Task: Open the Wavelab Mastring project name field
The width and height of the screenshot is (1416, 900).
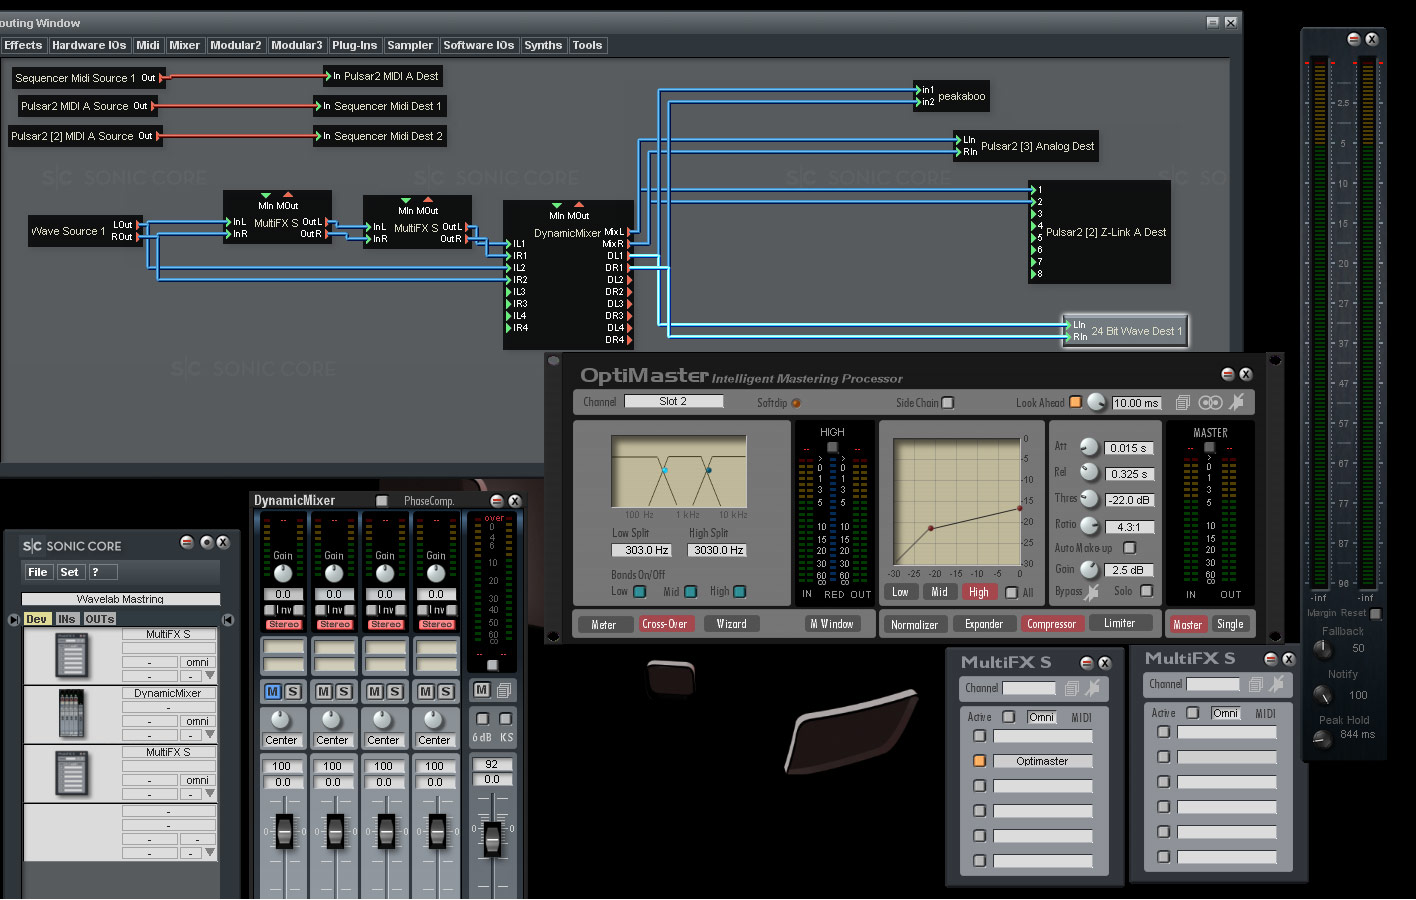Action: 121,599
